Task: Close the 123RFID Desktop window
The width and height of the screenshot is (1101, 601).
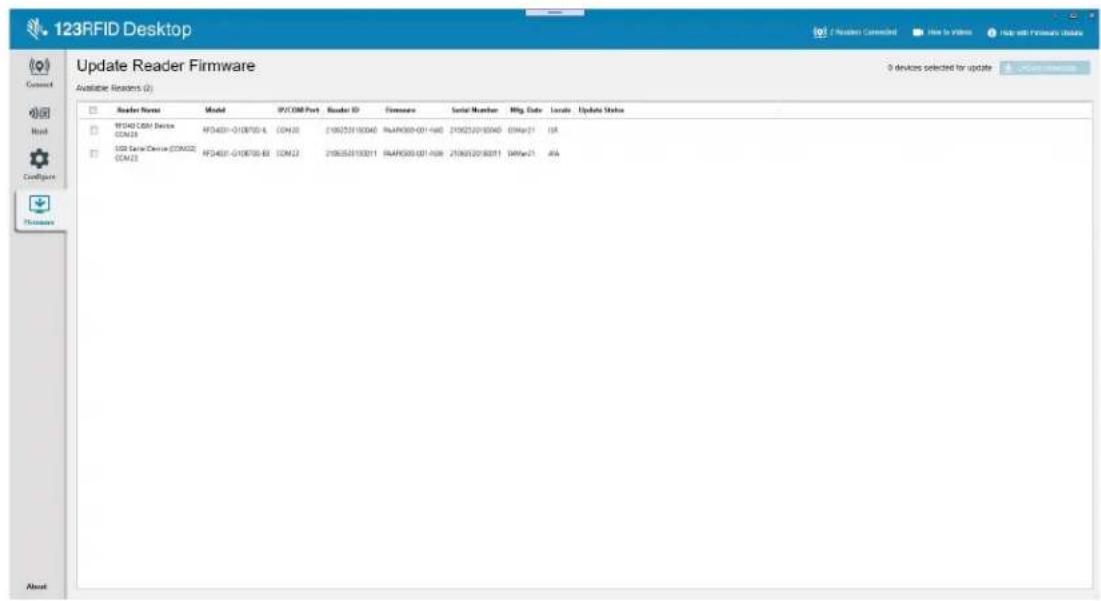Action: 1091,15
